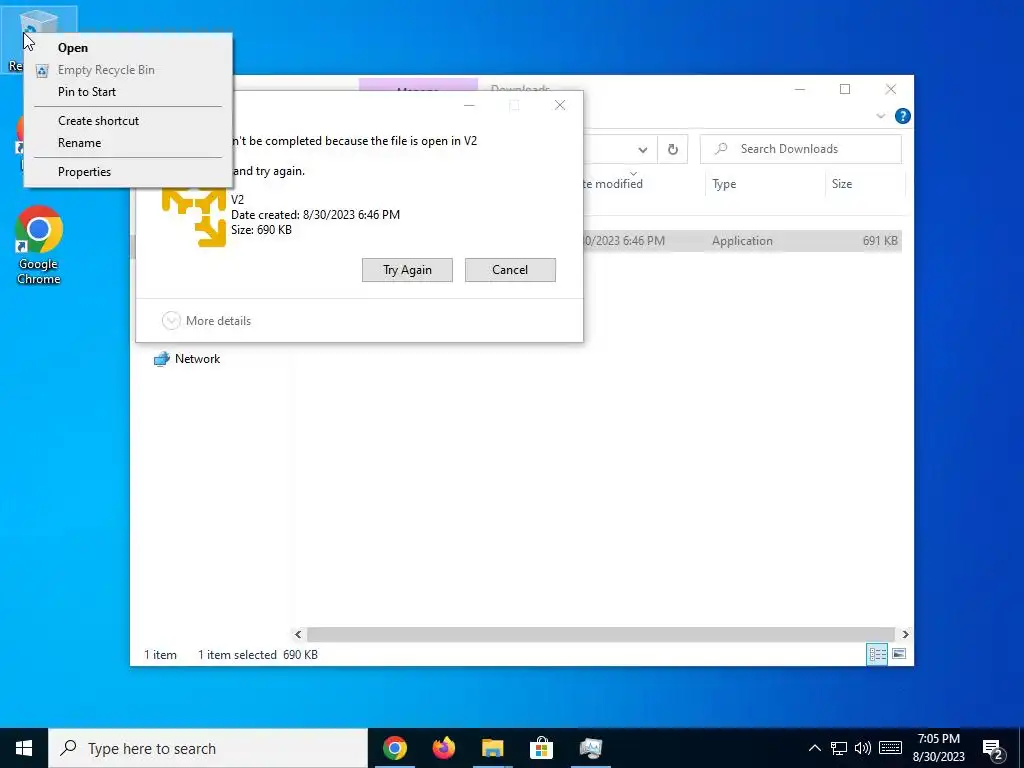Launch Firefox from the taskbar
Viewport: 1024px width, 768px height.
443,748
